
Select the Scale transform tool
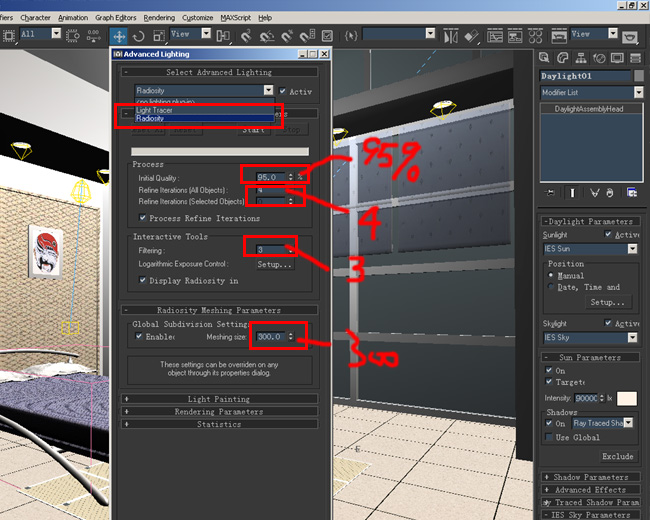tap(158, 36)
